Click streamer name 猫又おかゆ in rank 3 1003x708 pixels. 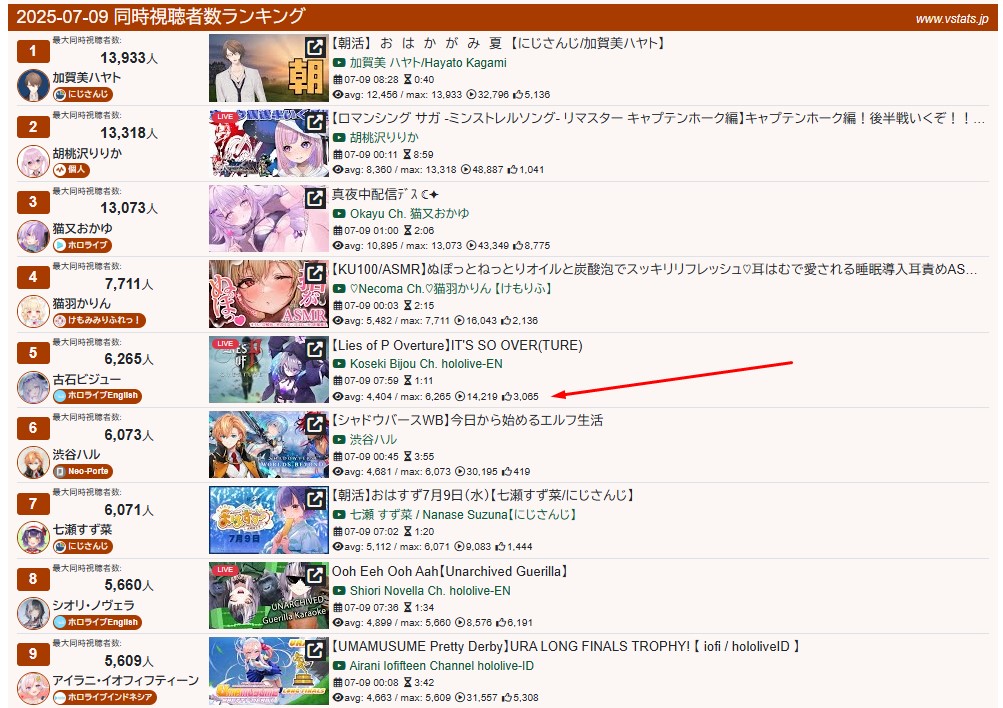tap(83, 228)
